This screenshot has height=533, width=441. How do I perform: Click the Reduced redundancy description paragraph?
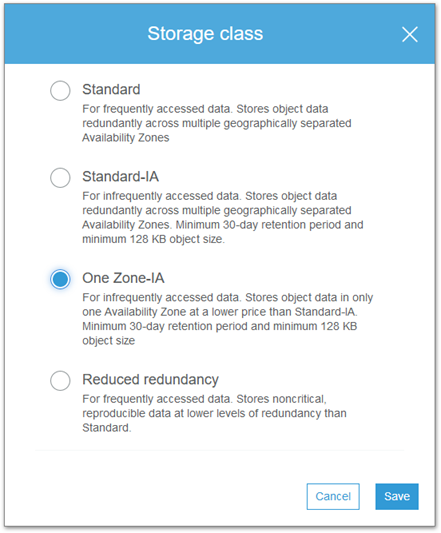tap(215, 413)
